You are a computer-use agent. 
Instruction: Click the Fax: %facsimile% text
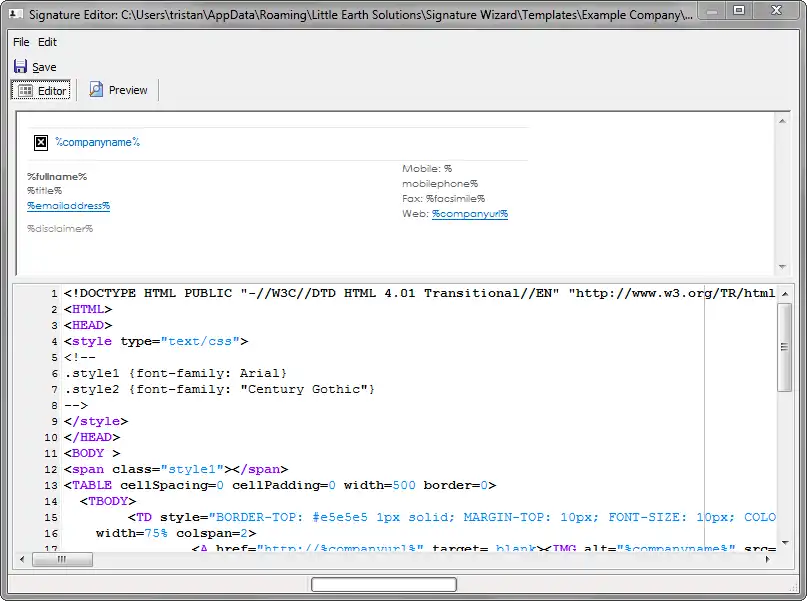[444, 199]
